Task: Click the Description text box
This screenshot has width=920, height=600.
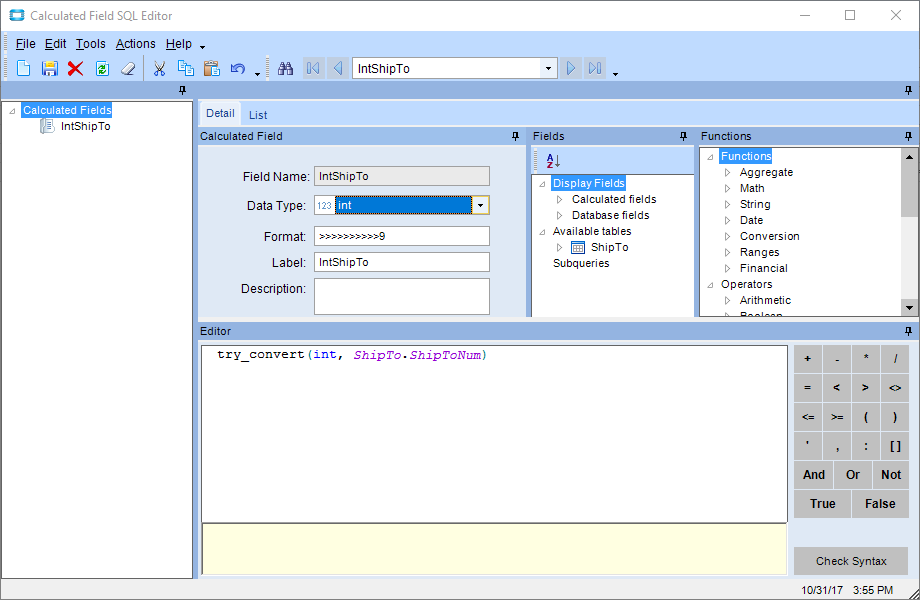Action: click(x=402, y=296)
